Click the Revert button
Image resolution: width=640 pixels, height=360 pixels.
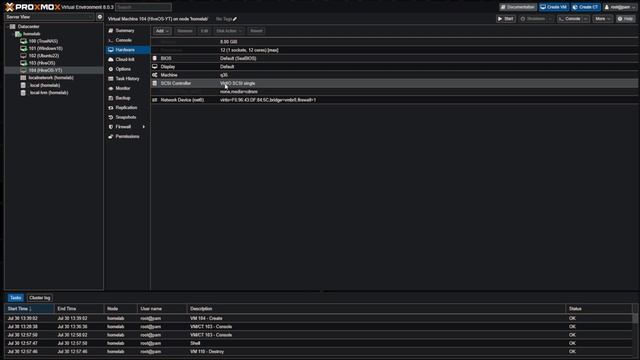click(x=256, y=31)
